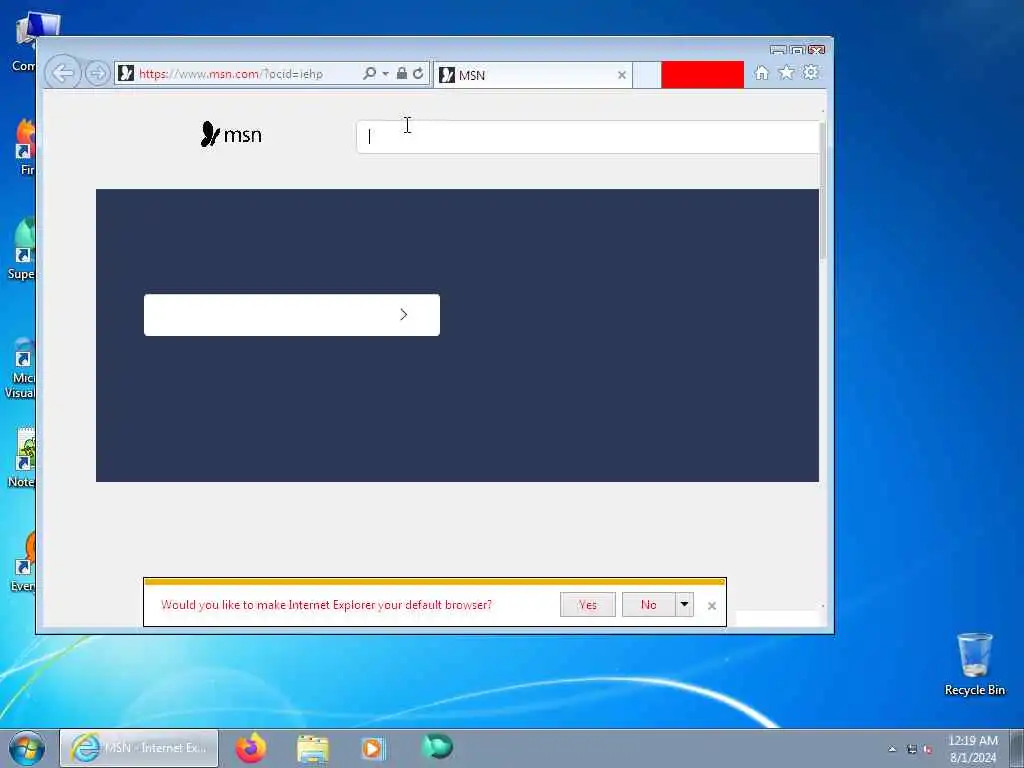Select the desktop shortcut labelled Supe
The width and height of the screenshot is (1024, 768).
point(22,249)
